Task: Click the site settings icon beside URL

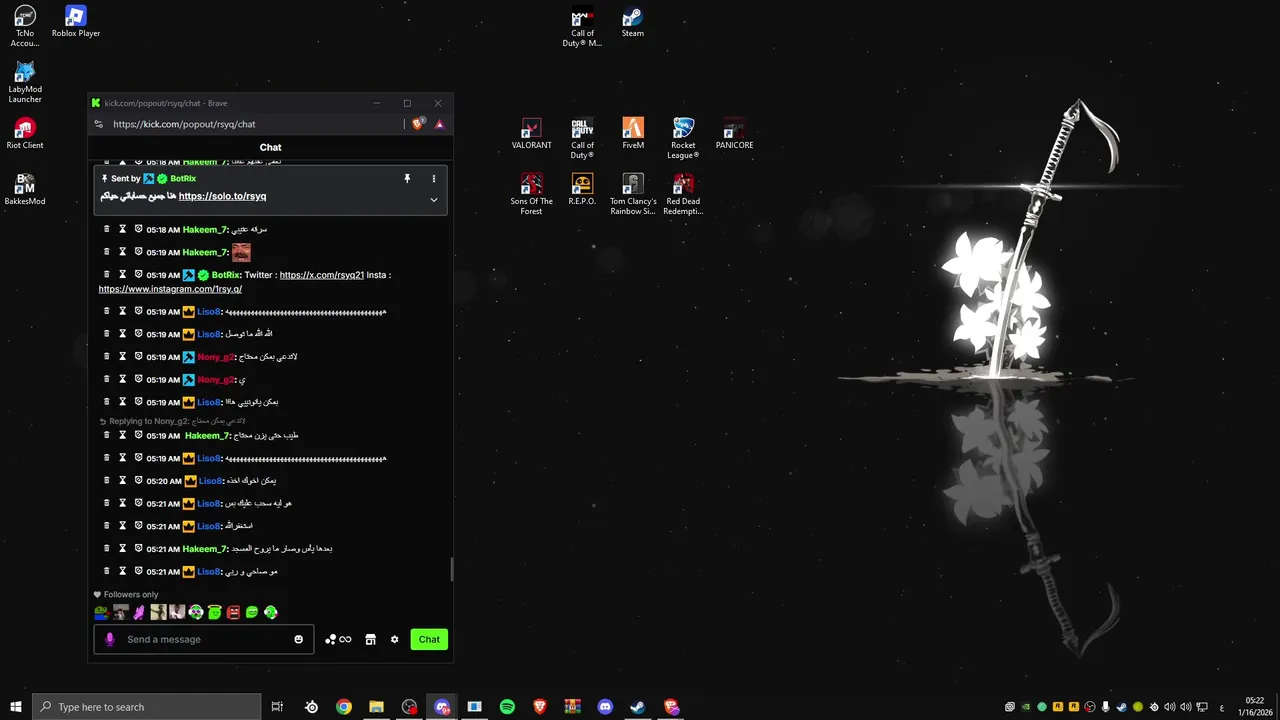Action: point(98,124)
